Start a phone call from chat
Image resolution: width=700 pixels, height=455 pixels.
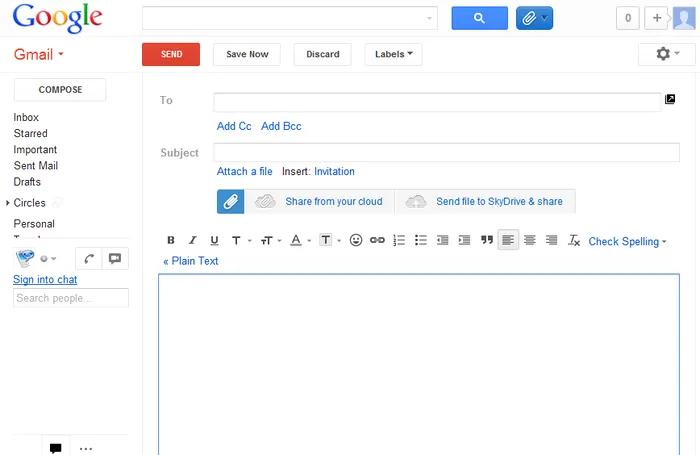pos(89,258)
